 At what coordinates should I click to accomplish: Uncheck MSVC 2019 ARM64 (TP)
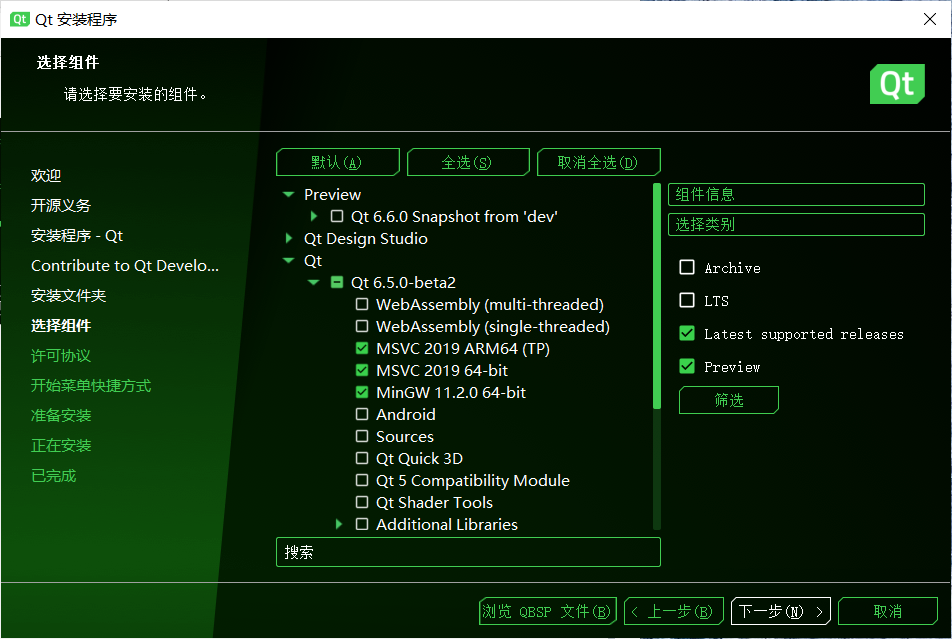pos(362,348)
